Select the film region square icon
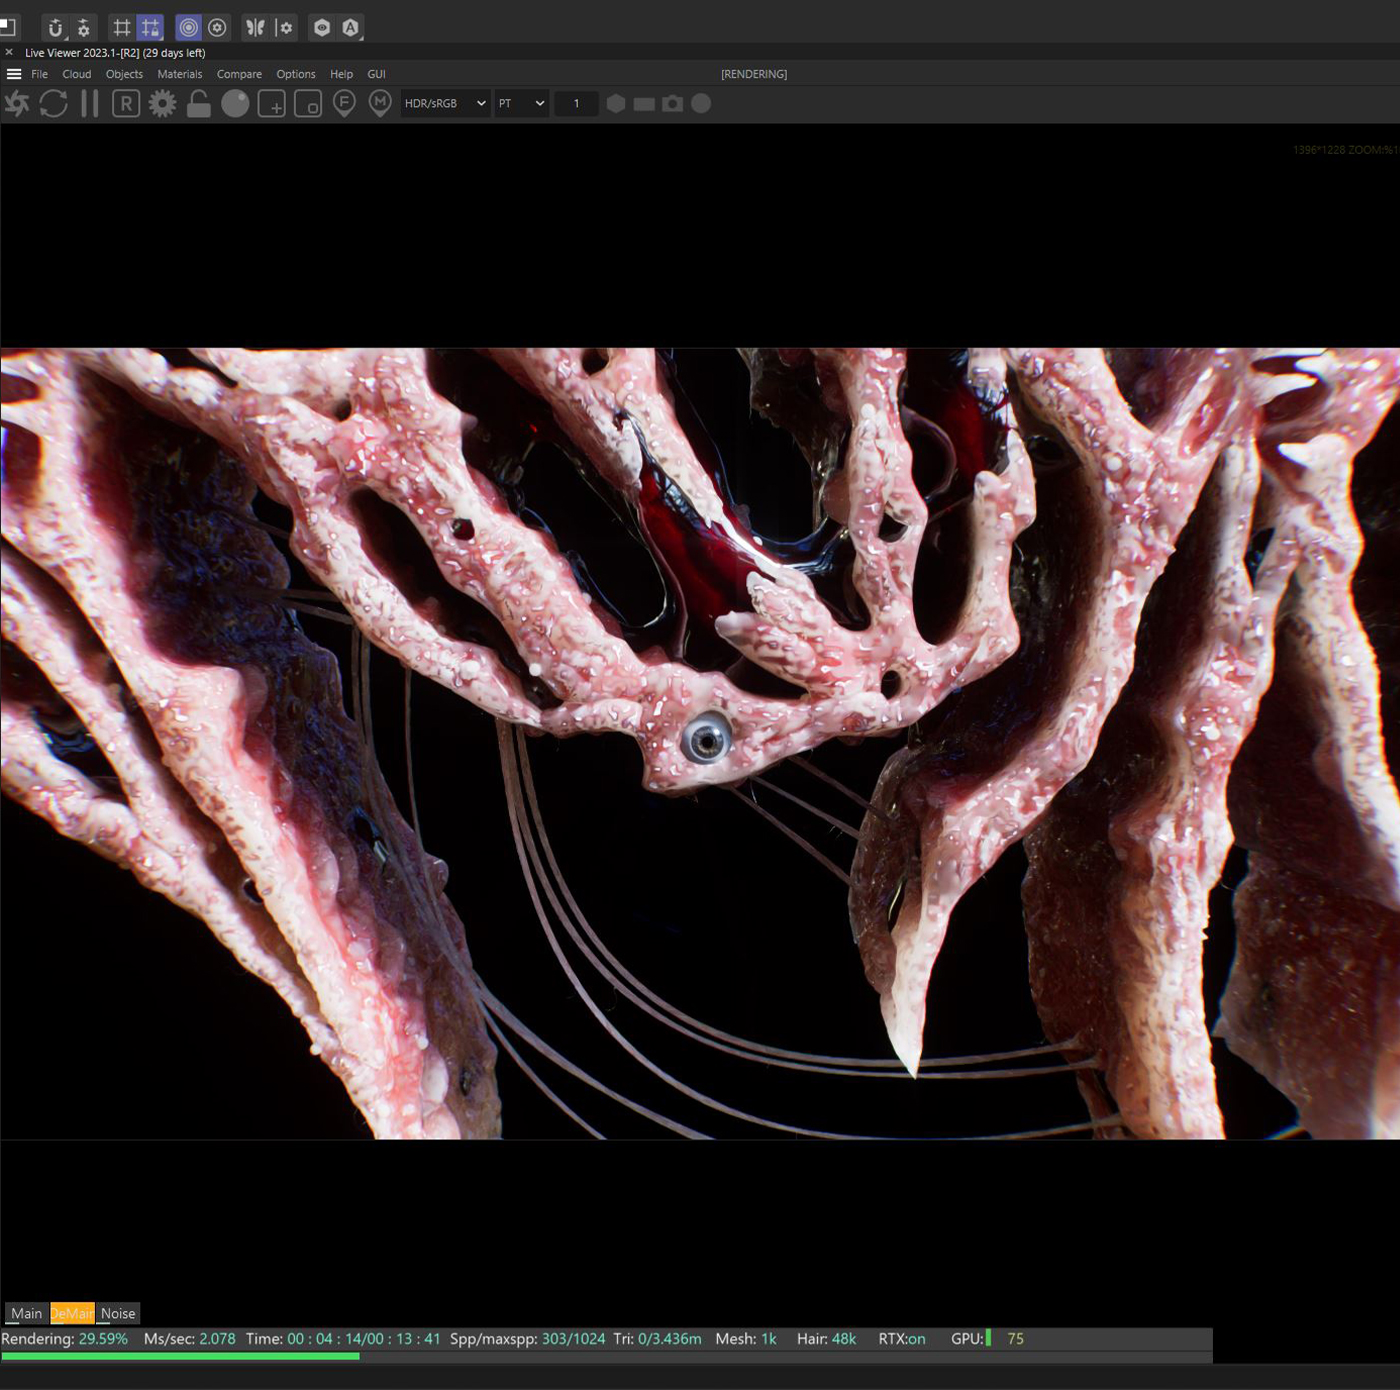The image size is (1400, 1390). coord(308,103)
